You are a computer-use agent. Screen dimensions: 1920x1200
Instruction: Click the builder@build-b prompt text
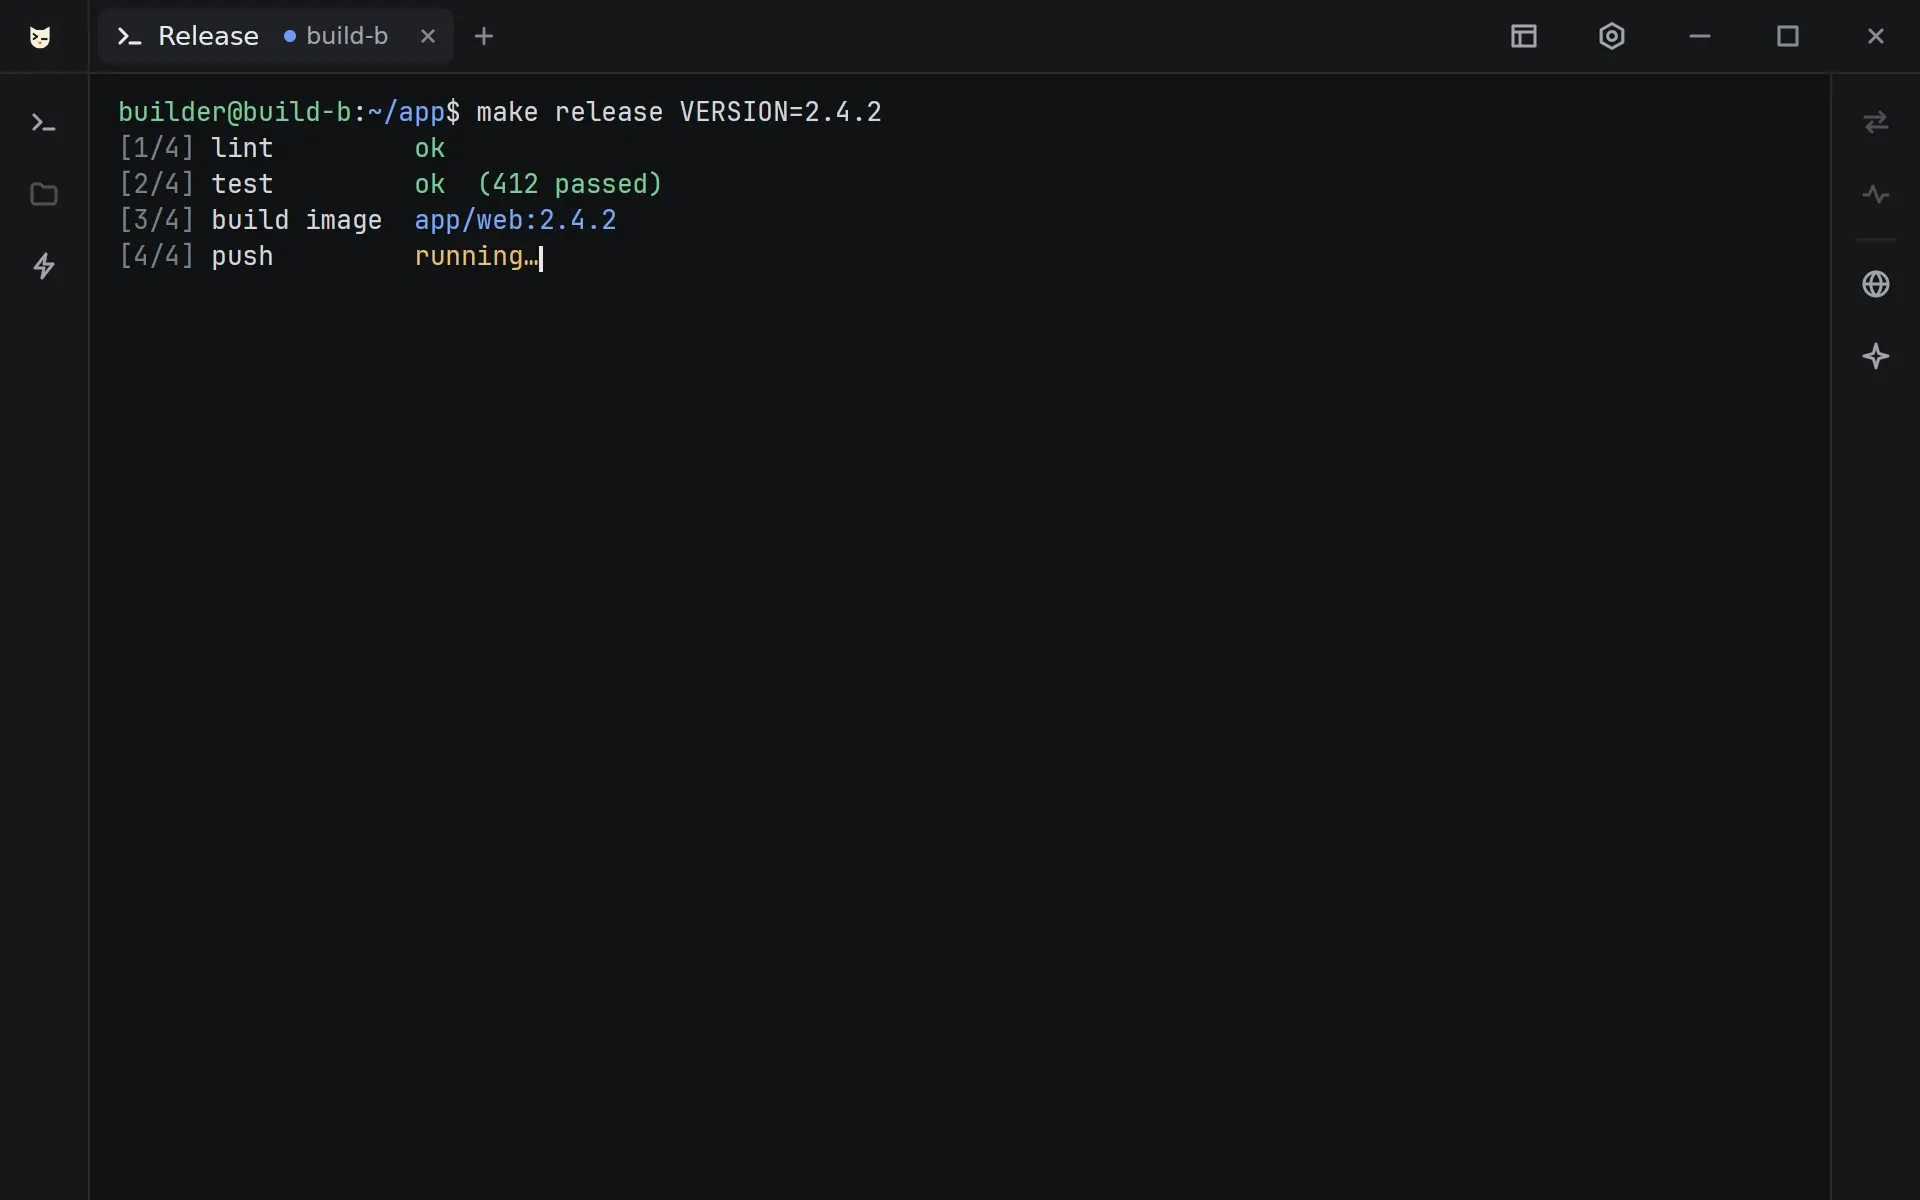(x=234, y=112)
